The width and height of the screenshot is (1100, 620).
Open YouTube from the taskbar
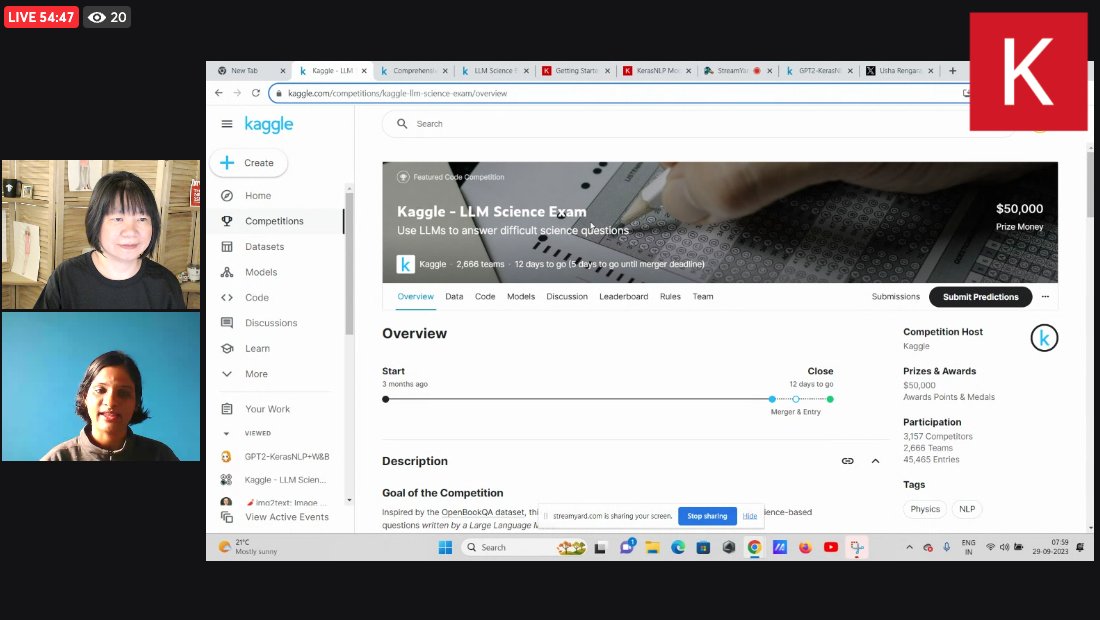tap(831, 548)
